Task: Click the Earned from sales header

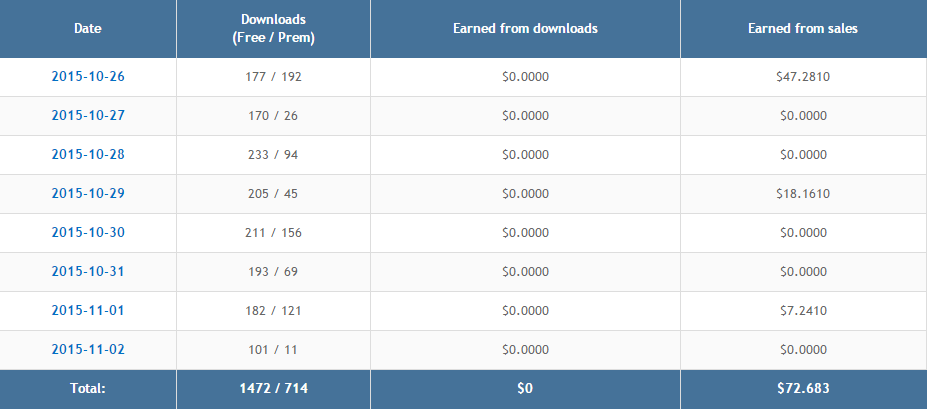Action: coord(803,28)
